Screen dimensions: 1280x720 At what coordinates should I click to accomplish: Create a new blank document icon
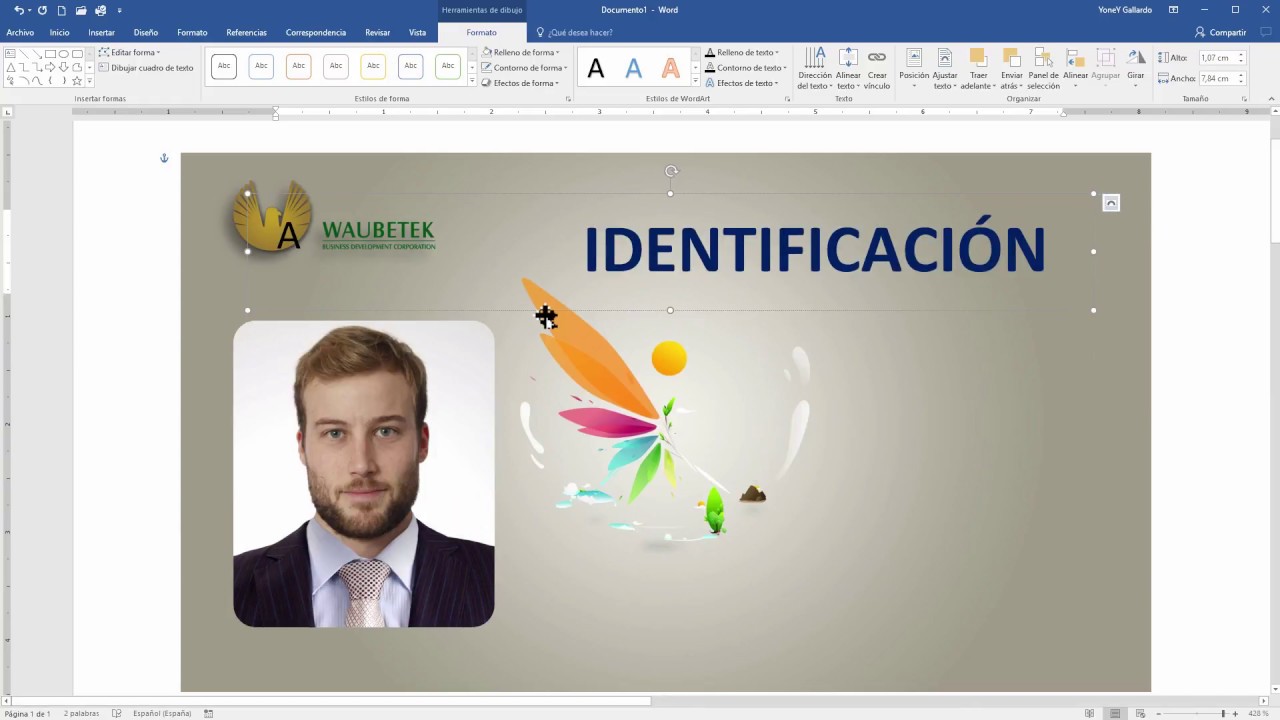62,10
